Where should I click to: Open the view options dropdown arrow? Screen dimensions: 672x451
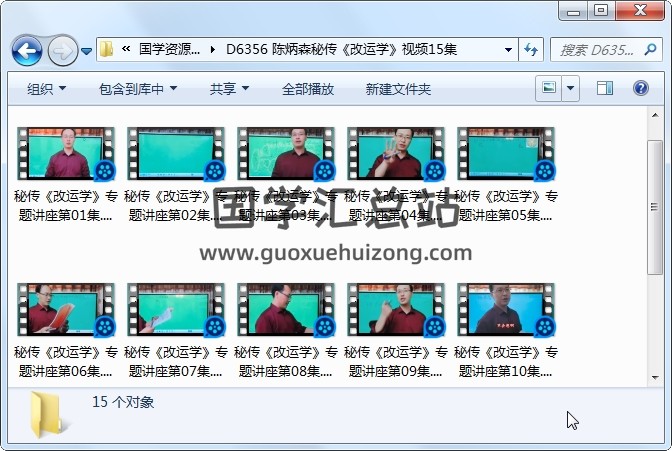tap(571, 89)
